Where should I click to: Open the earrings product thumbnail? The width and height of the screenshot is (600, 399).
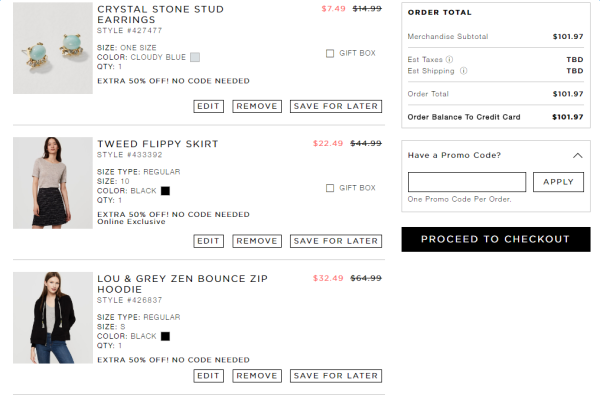[53, 48]
